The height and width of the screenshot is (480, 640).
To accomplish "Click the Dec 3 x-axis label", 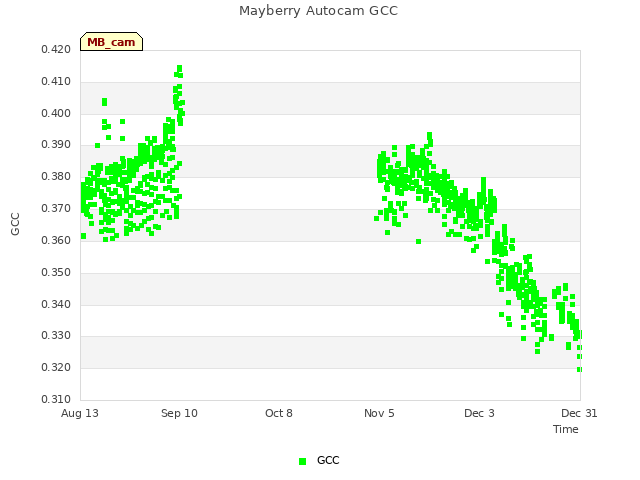I will pyautogui.click(x=479, y=413).
